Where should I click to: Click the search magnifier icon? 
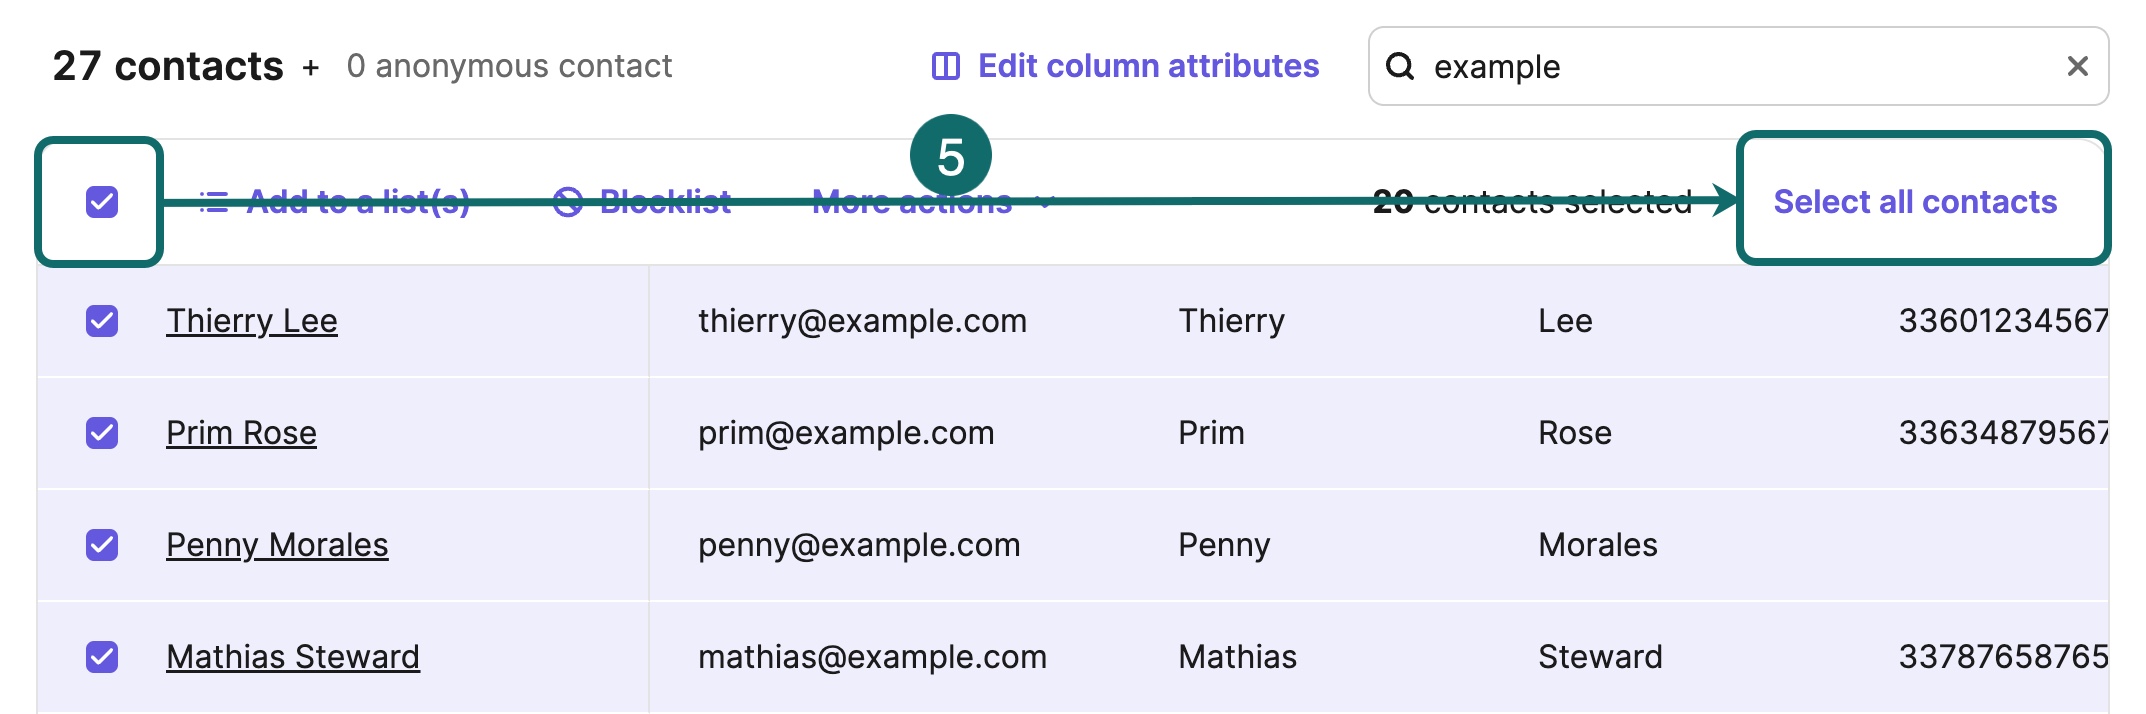[1400, 66]
